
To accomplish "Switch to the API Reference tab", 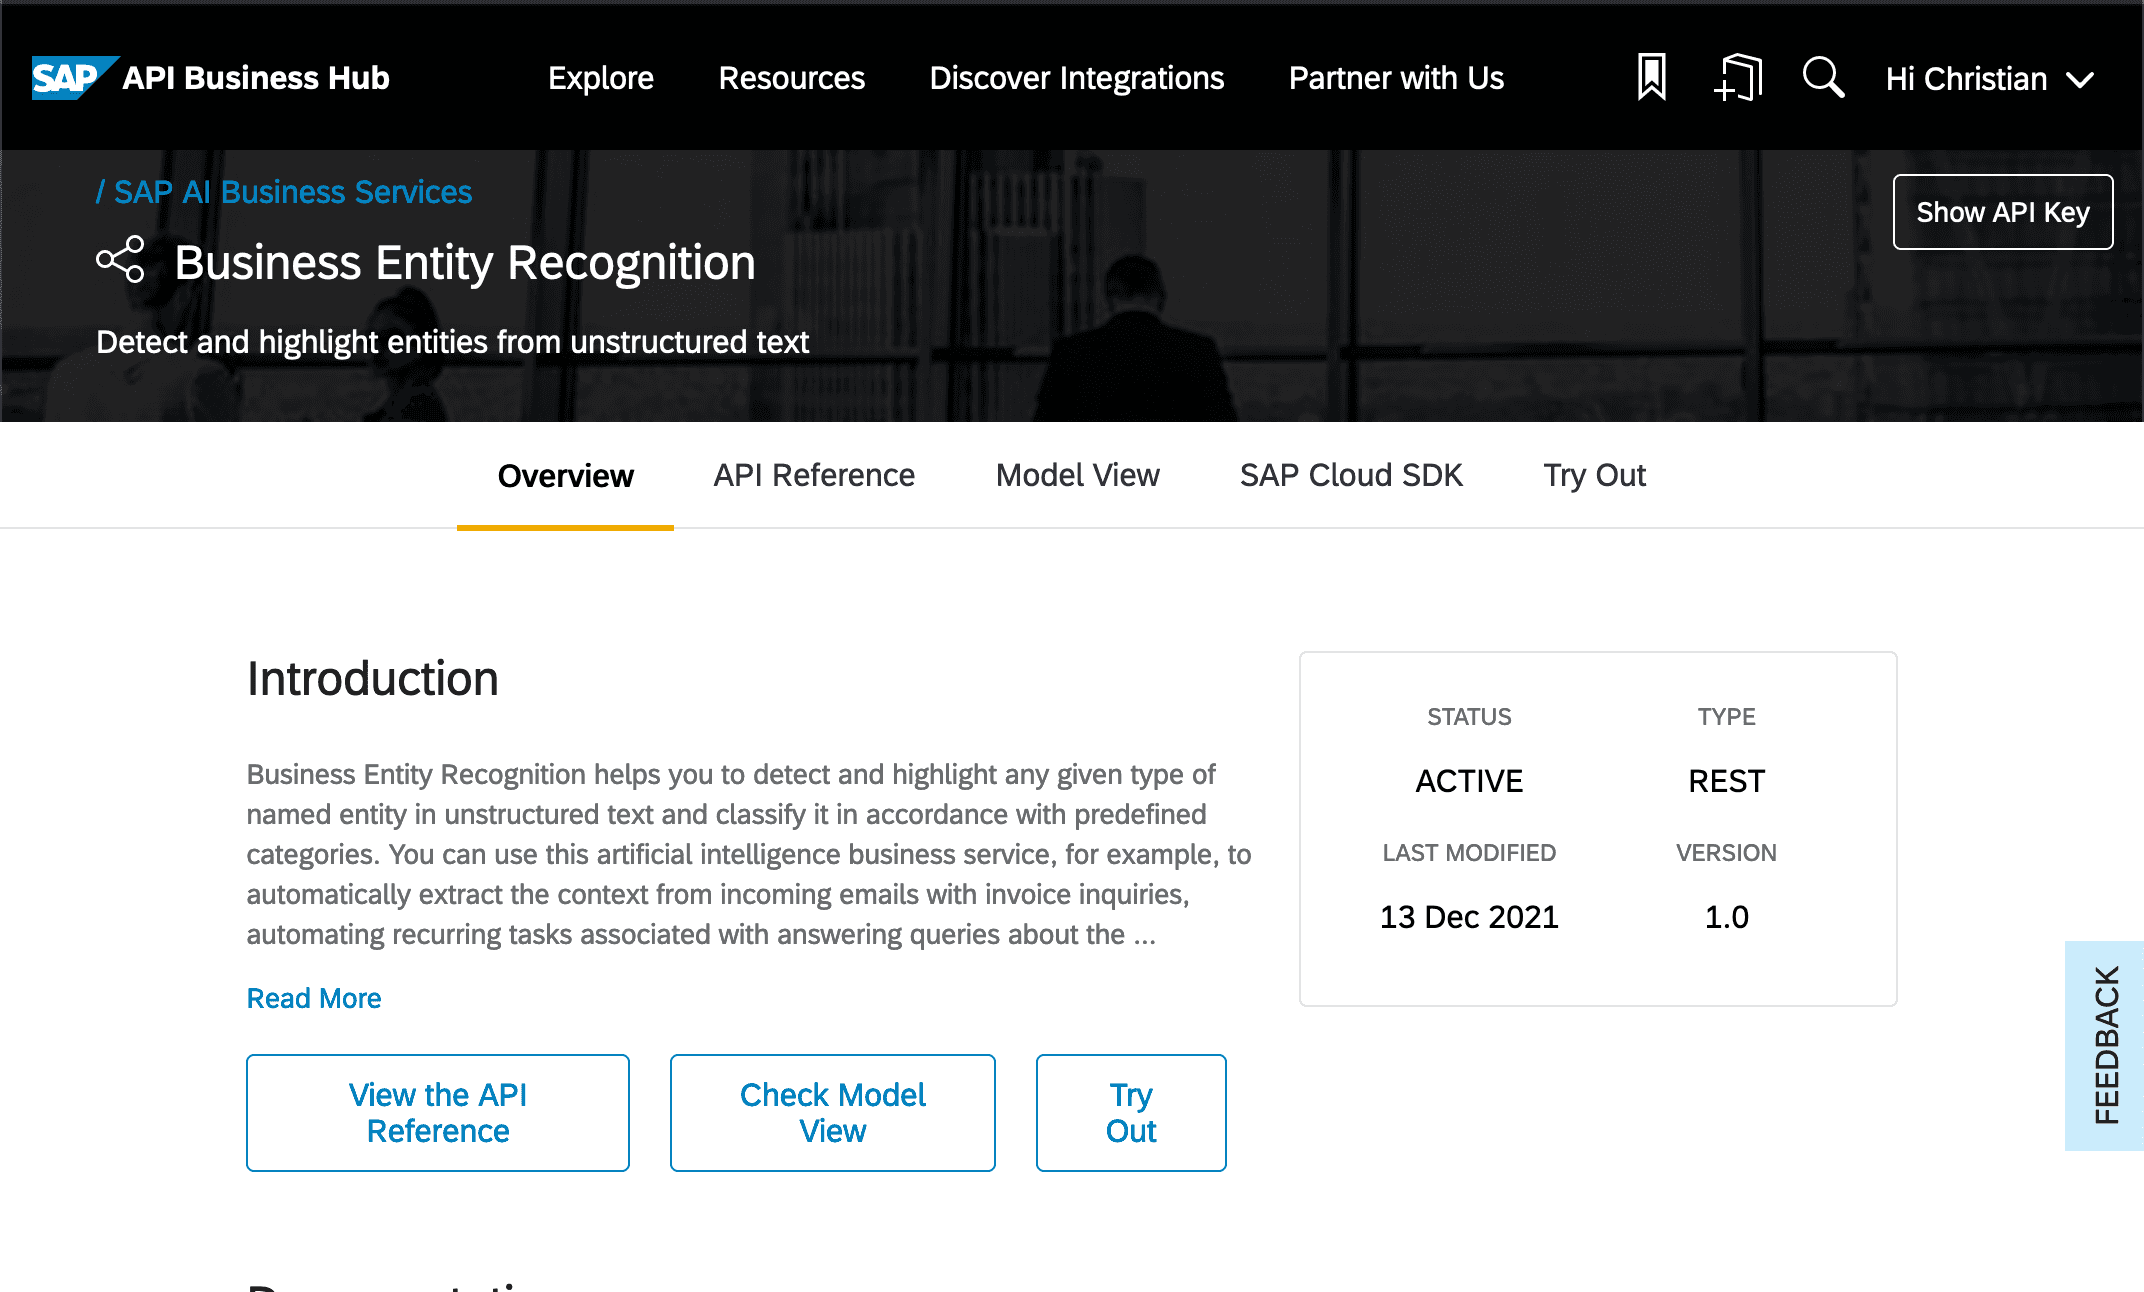I will [814, 476].
